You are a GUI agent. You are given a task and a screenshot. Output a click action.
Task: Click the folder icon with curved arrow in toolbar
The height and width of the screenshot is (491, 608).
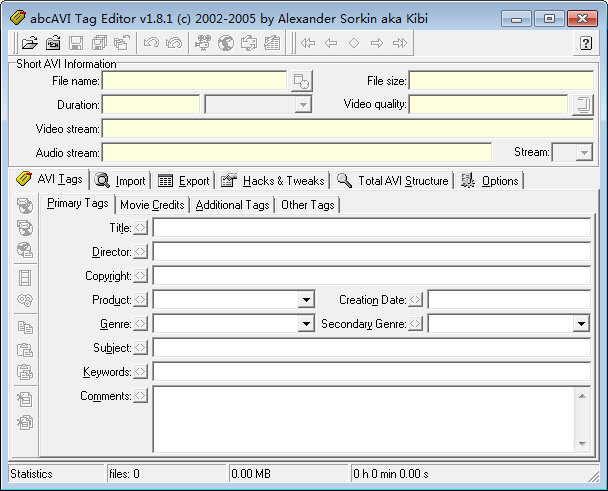click(122, 43)
